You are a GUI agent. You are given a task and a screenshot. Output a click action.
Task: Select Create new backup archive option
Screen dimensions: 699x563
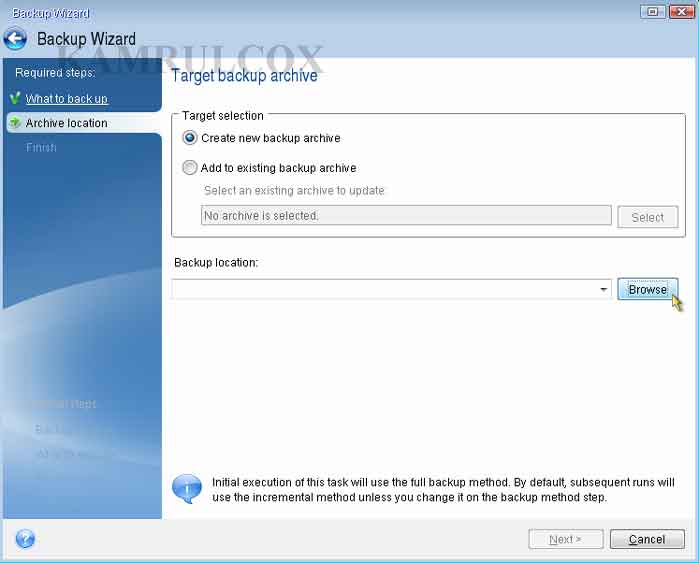[190, 138]
